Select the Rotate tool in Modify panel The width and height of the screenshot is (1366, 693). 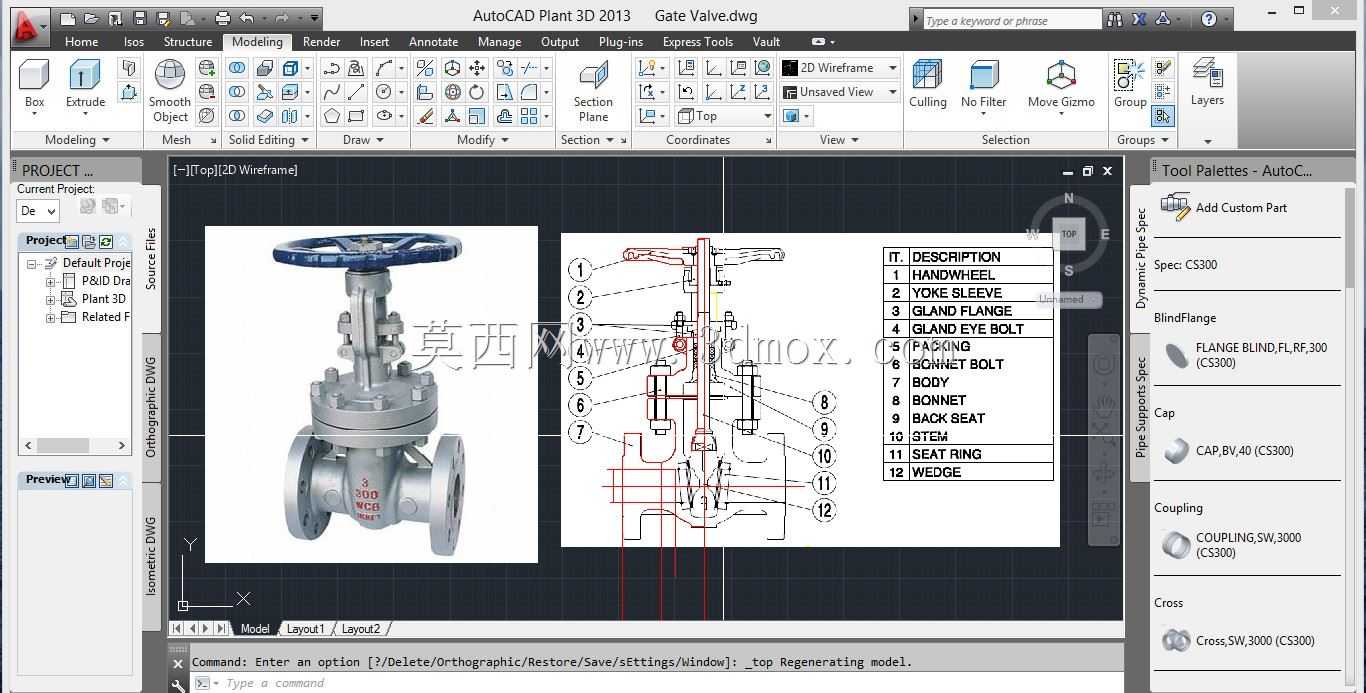coord(477,91)
